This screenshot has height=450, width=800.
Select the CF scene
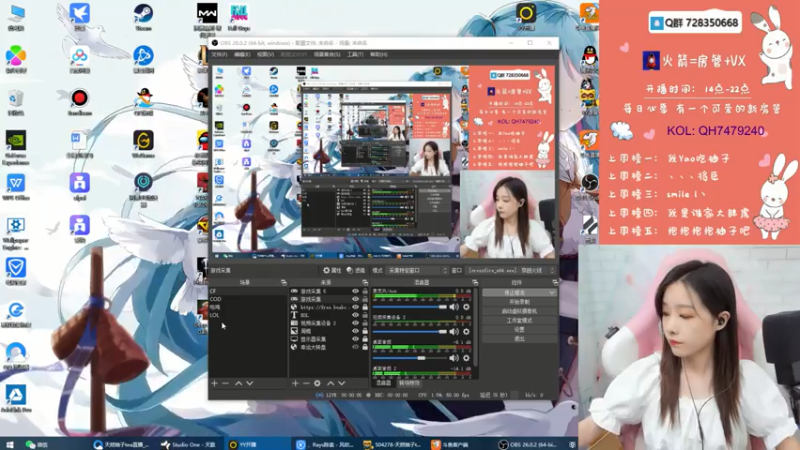pyautogui.click(x=248, y=291)
